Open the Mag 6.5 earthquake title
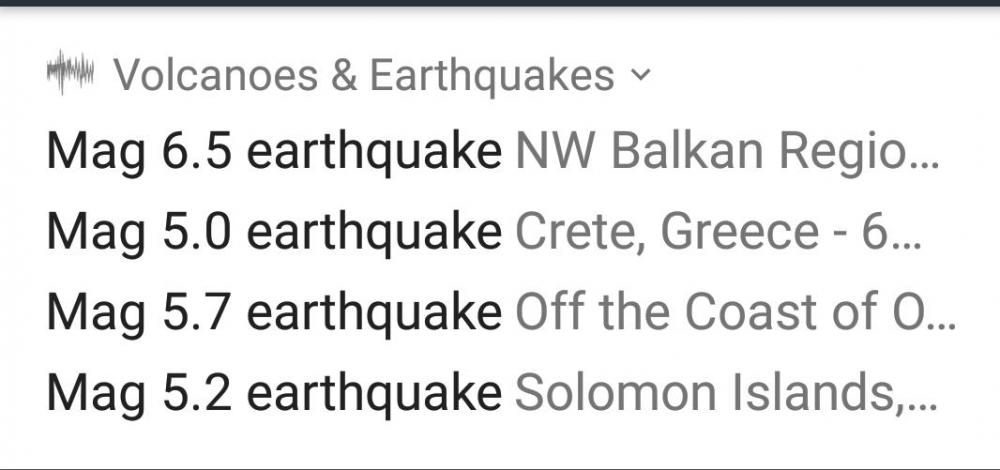 [274, 153]
